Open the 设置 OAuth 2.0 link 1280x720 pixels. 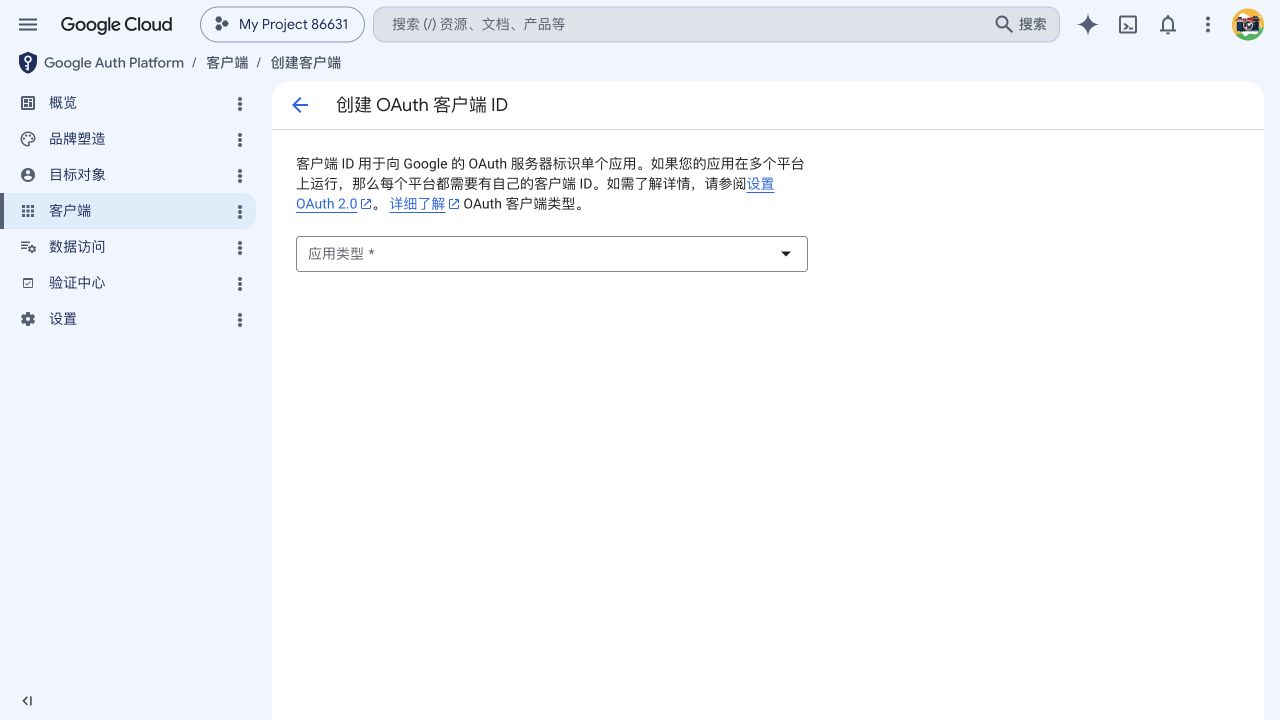pyautogui.click(x=760, y=184)
